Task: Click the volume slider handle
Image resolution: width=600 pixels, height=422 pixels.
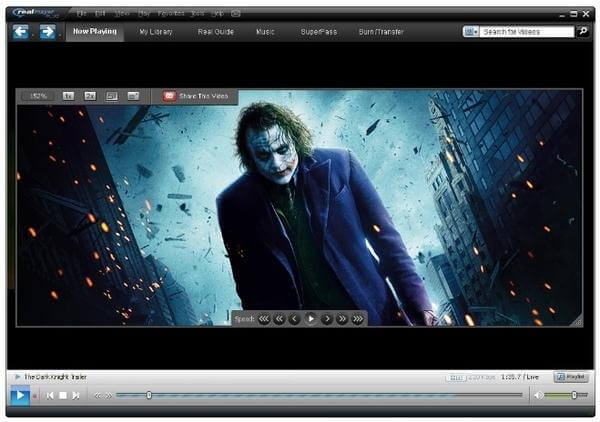Action: [574, 395]
